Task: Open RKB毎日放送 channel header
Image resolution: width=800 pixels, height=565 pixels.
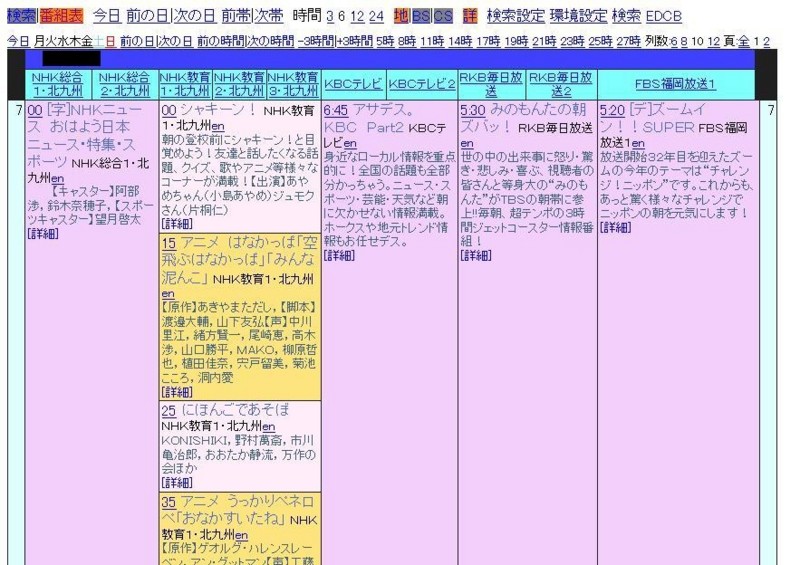Action: click(491, 84)
